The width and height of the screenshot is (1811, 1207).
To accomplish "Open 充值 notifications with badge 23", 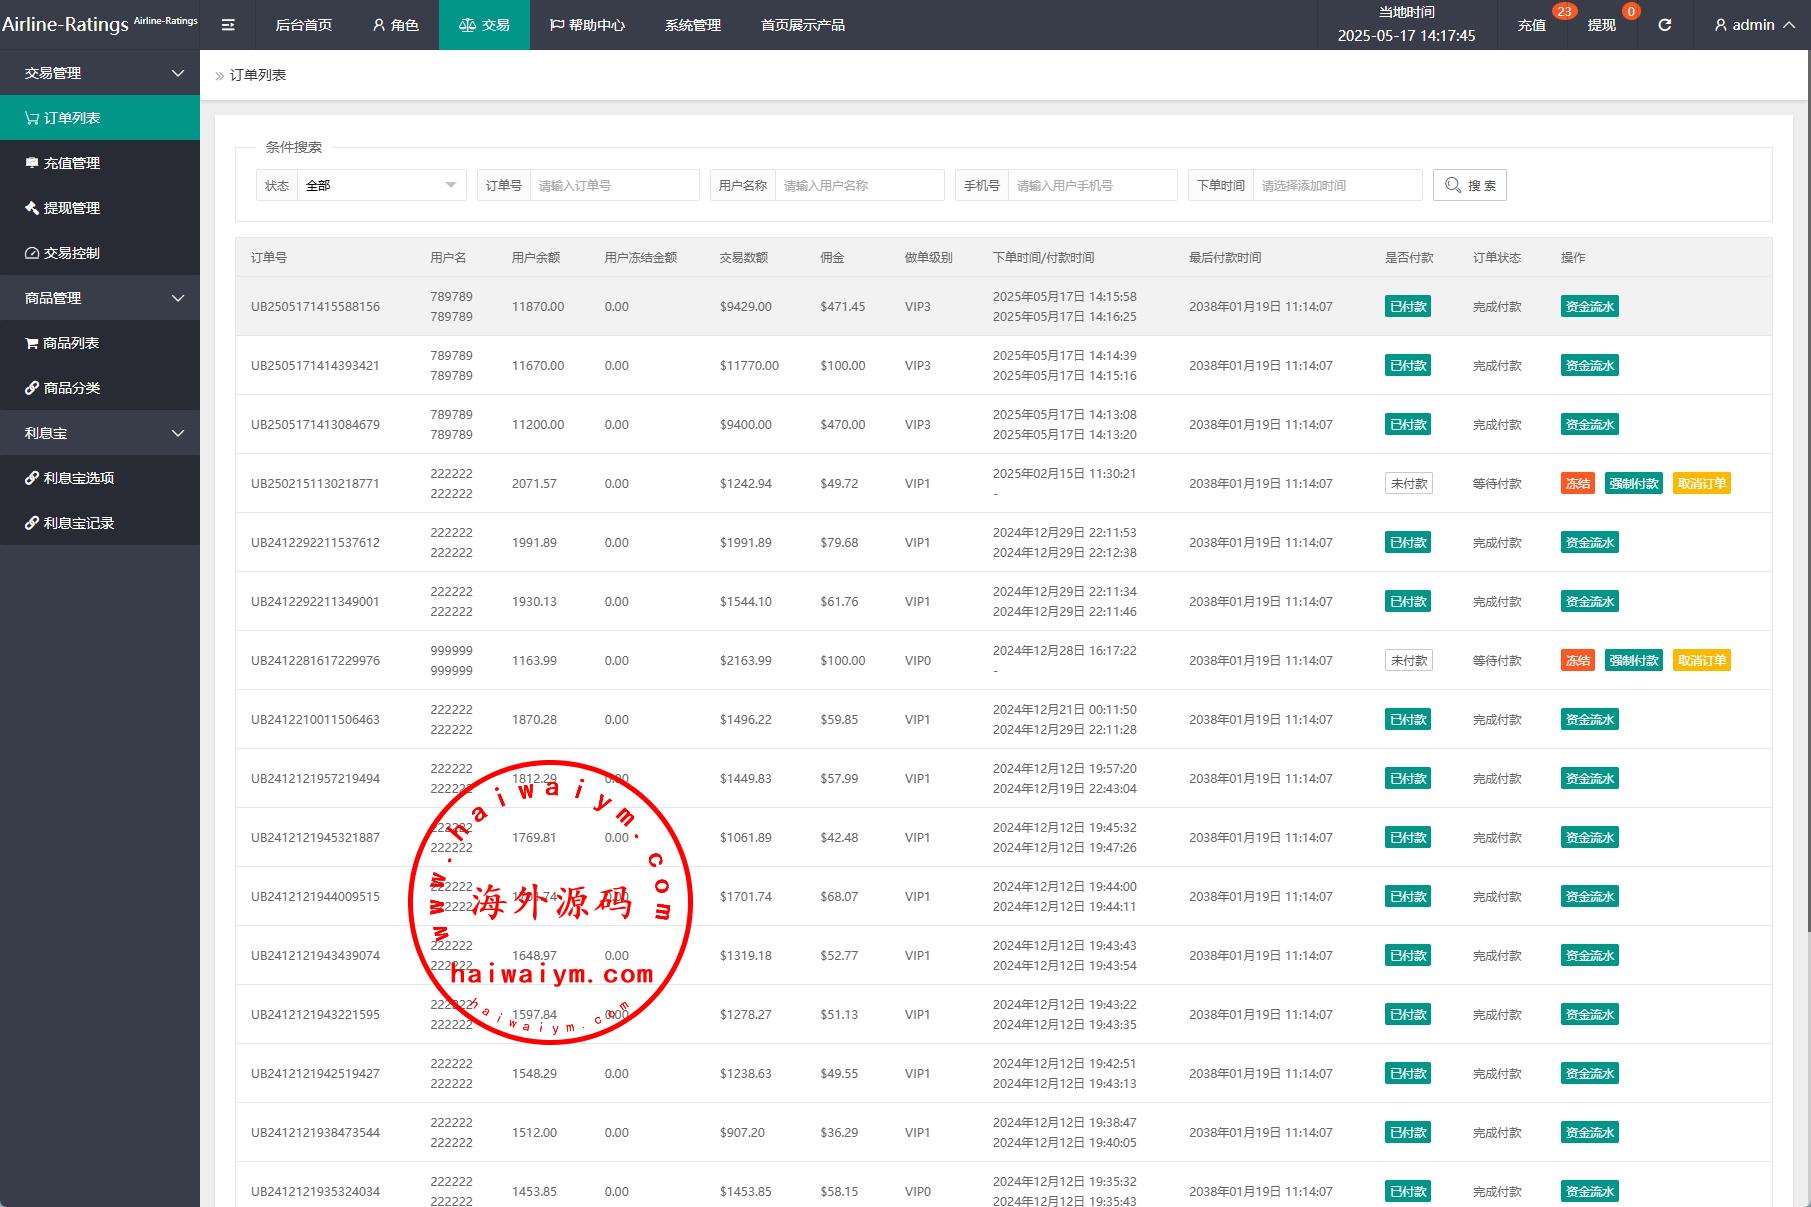I will 1532,25.
